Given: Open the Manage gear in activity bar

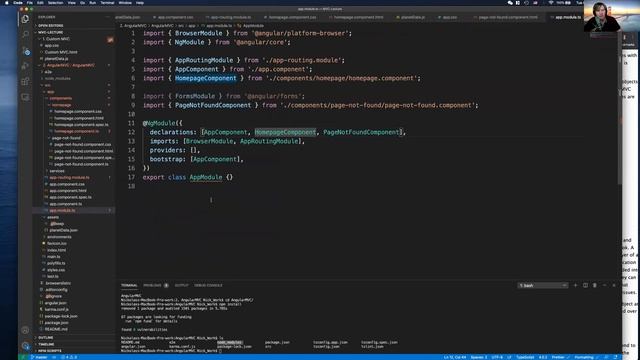Looking at the screenshot, I should pyautogui.click(x=25, y=346).
